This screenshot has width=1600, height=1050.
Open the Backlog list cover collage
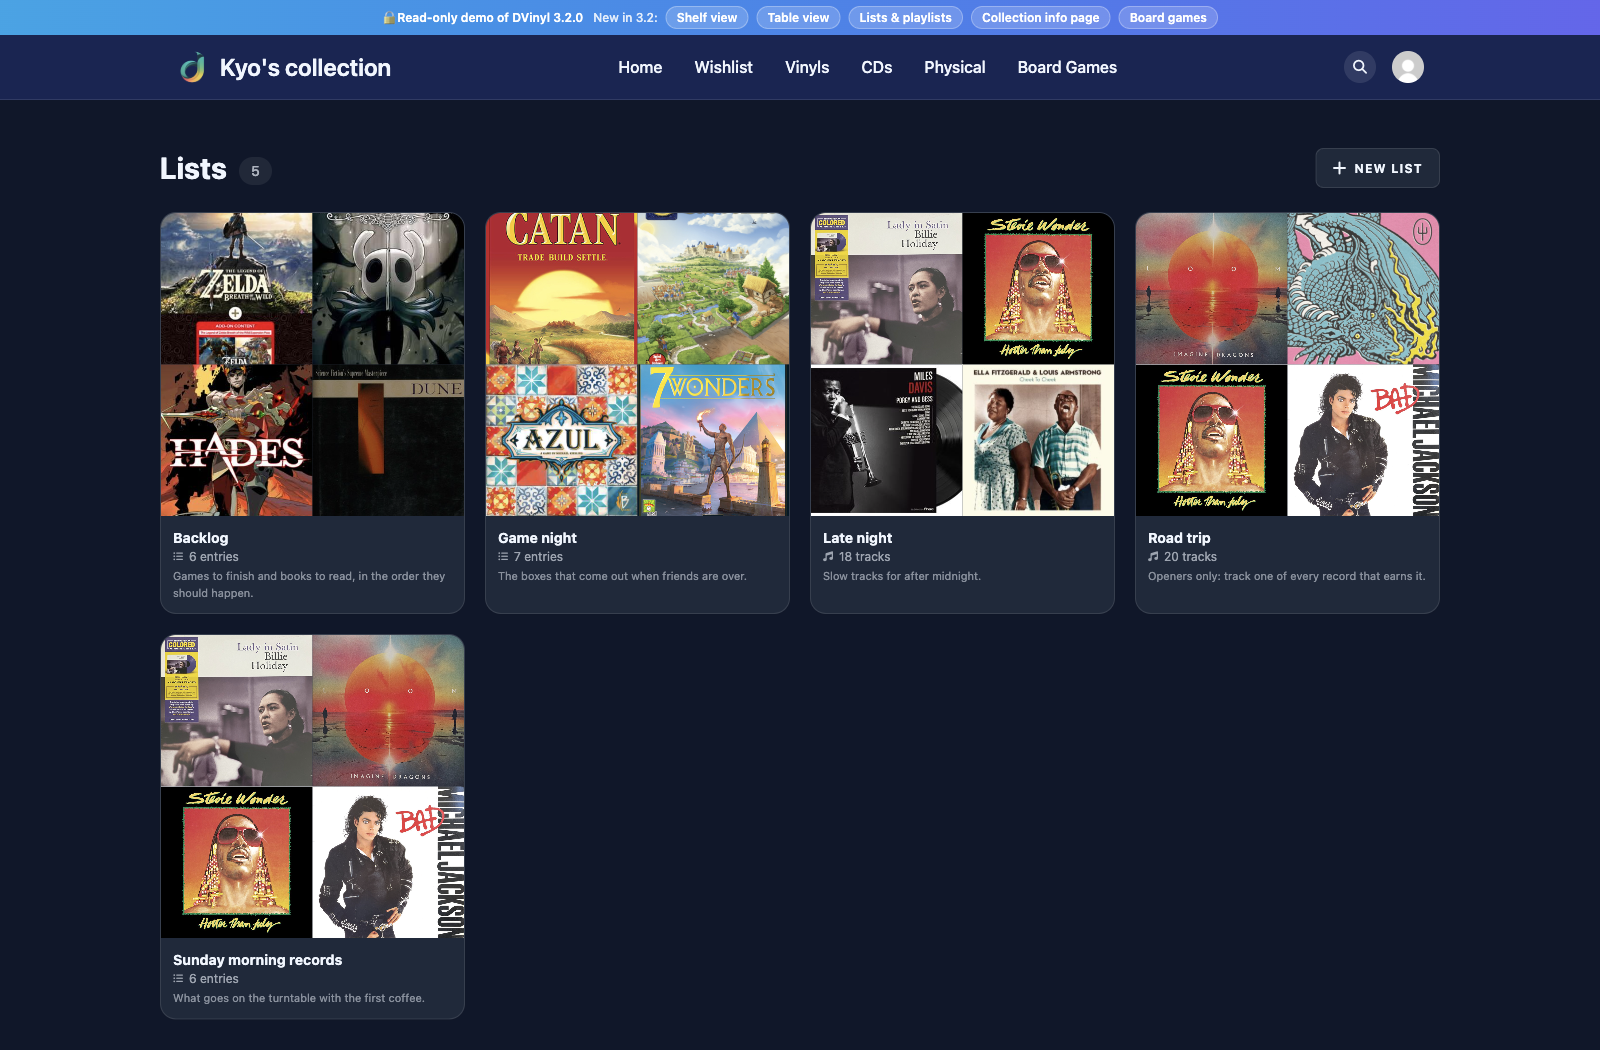pyautogui.click(x=312, y=364)
